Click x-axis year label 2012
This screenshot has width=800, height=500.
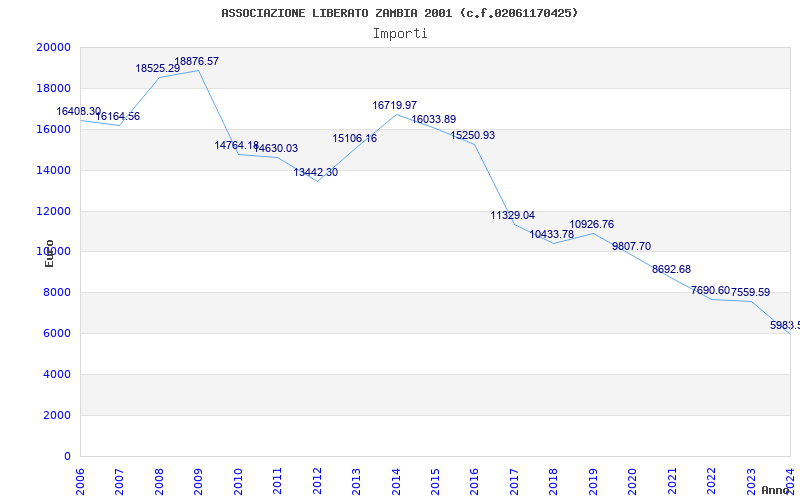(317, 481)
